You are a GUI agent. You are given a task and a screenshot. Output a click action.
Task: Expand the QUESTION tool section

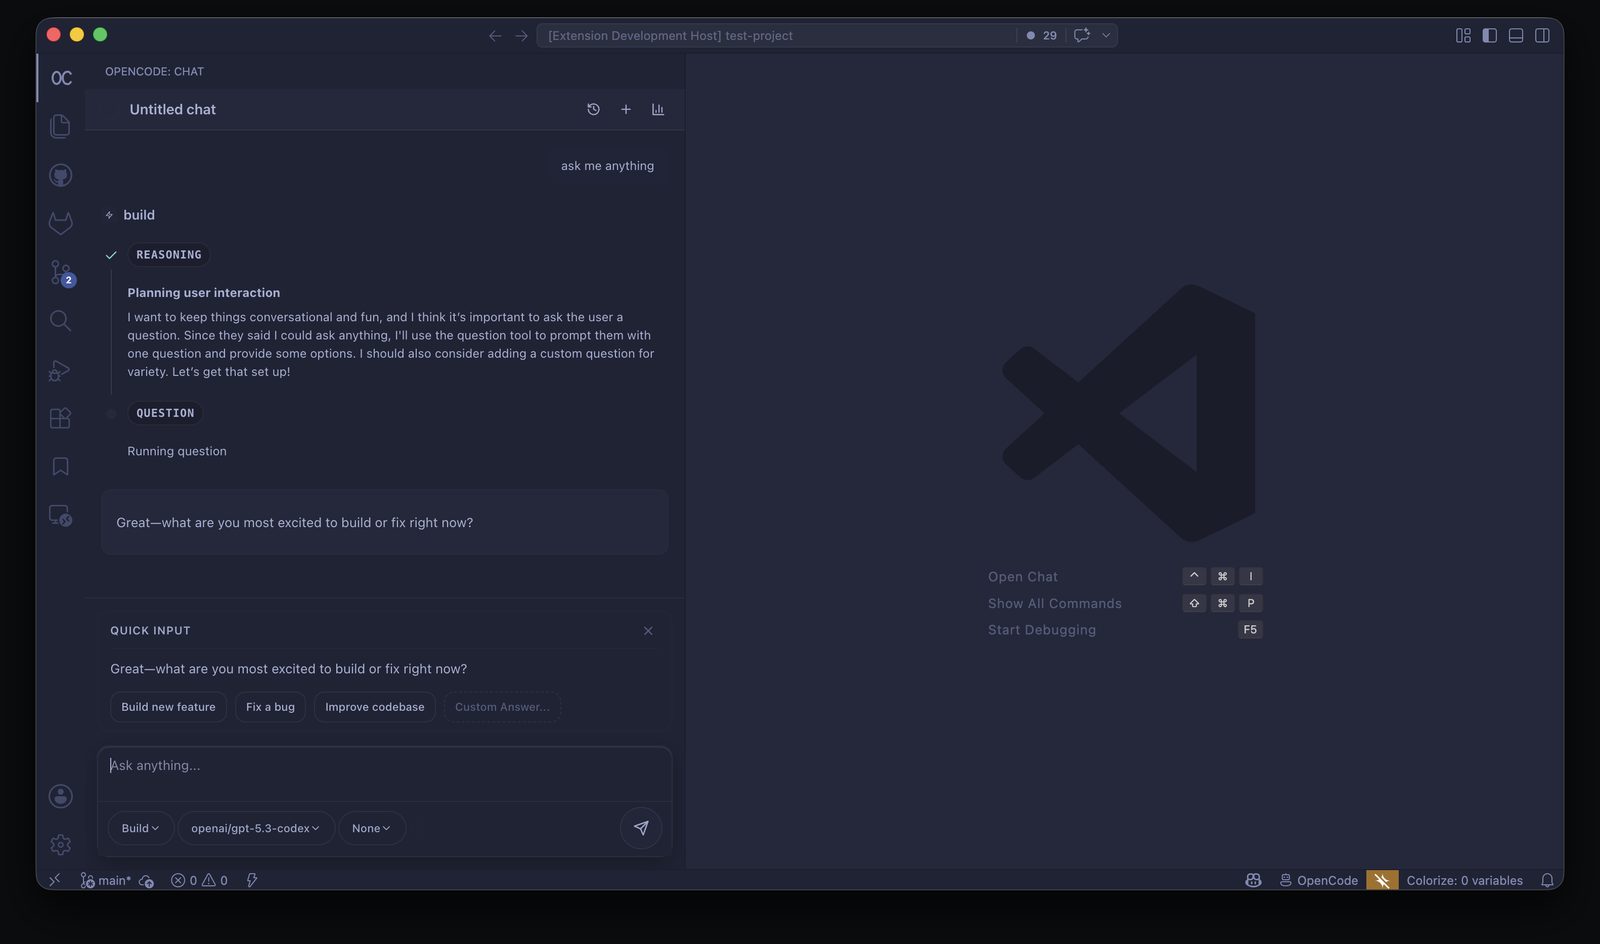coord(165,413)
